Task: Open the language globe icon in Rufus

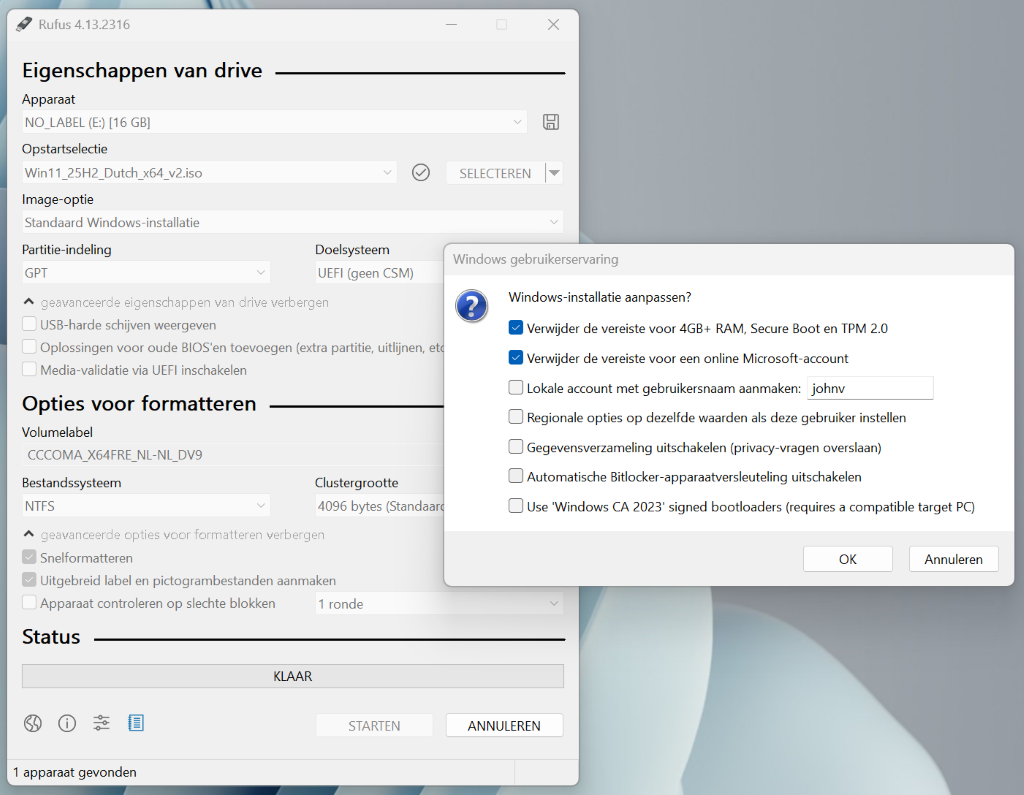Action: (33, 723)
